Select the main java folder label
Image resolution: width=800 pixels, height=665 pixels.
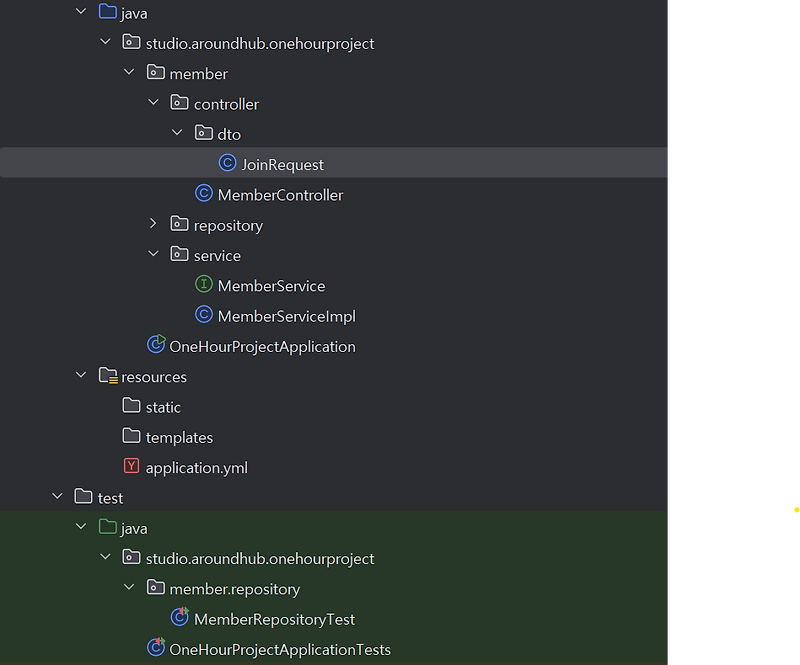(x=134, y=14)
